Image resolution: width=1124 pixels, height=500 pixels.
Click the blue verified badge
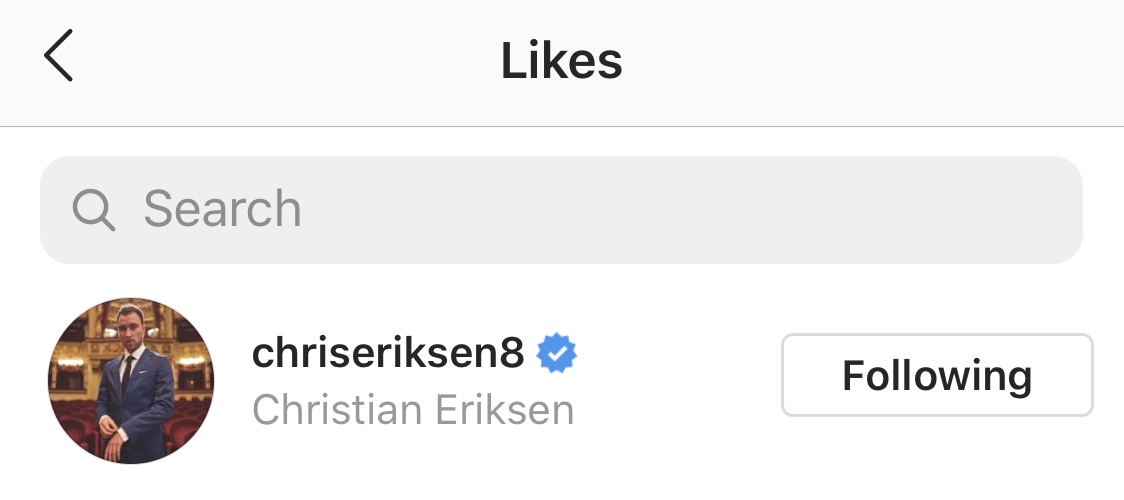(x=557, y=353)
